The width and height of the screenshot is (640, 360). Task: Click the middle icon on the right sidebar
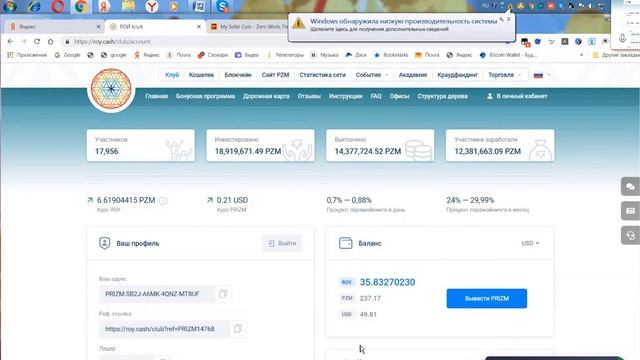click(630, 211)
